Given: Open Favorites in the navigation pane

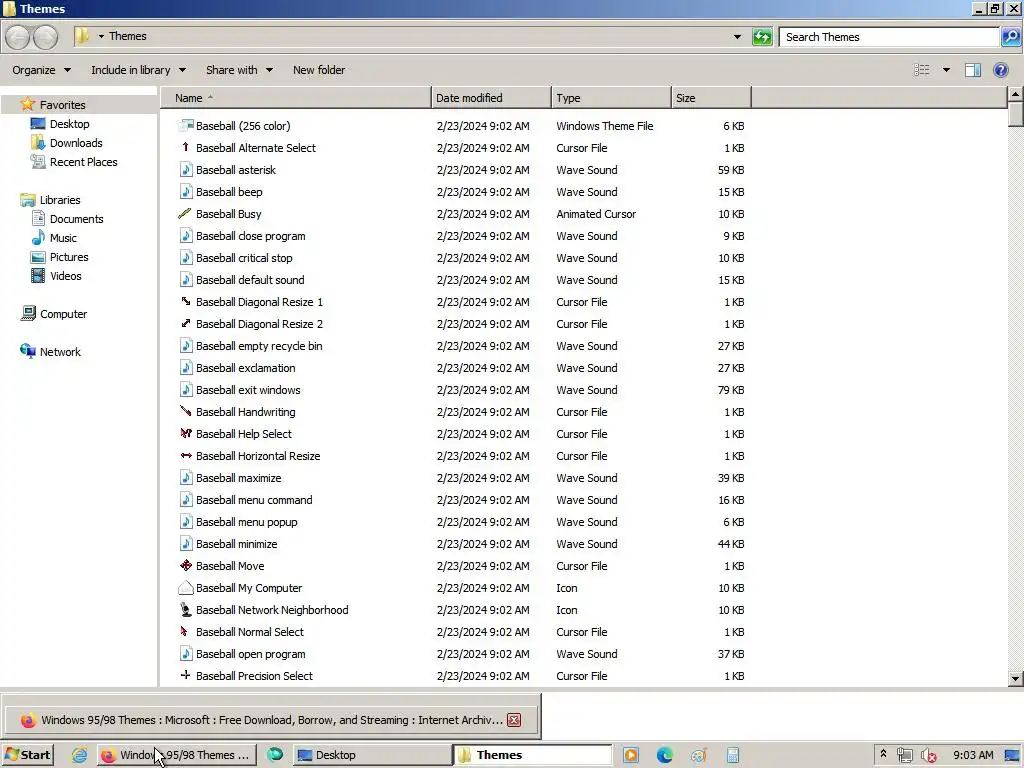Looking at the screenshot, I should (62, 104).
